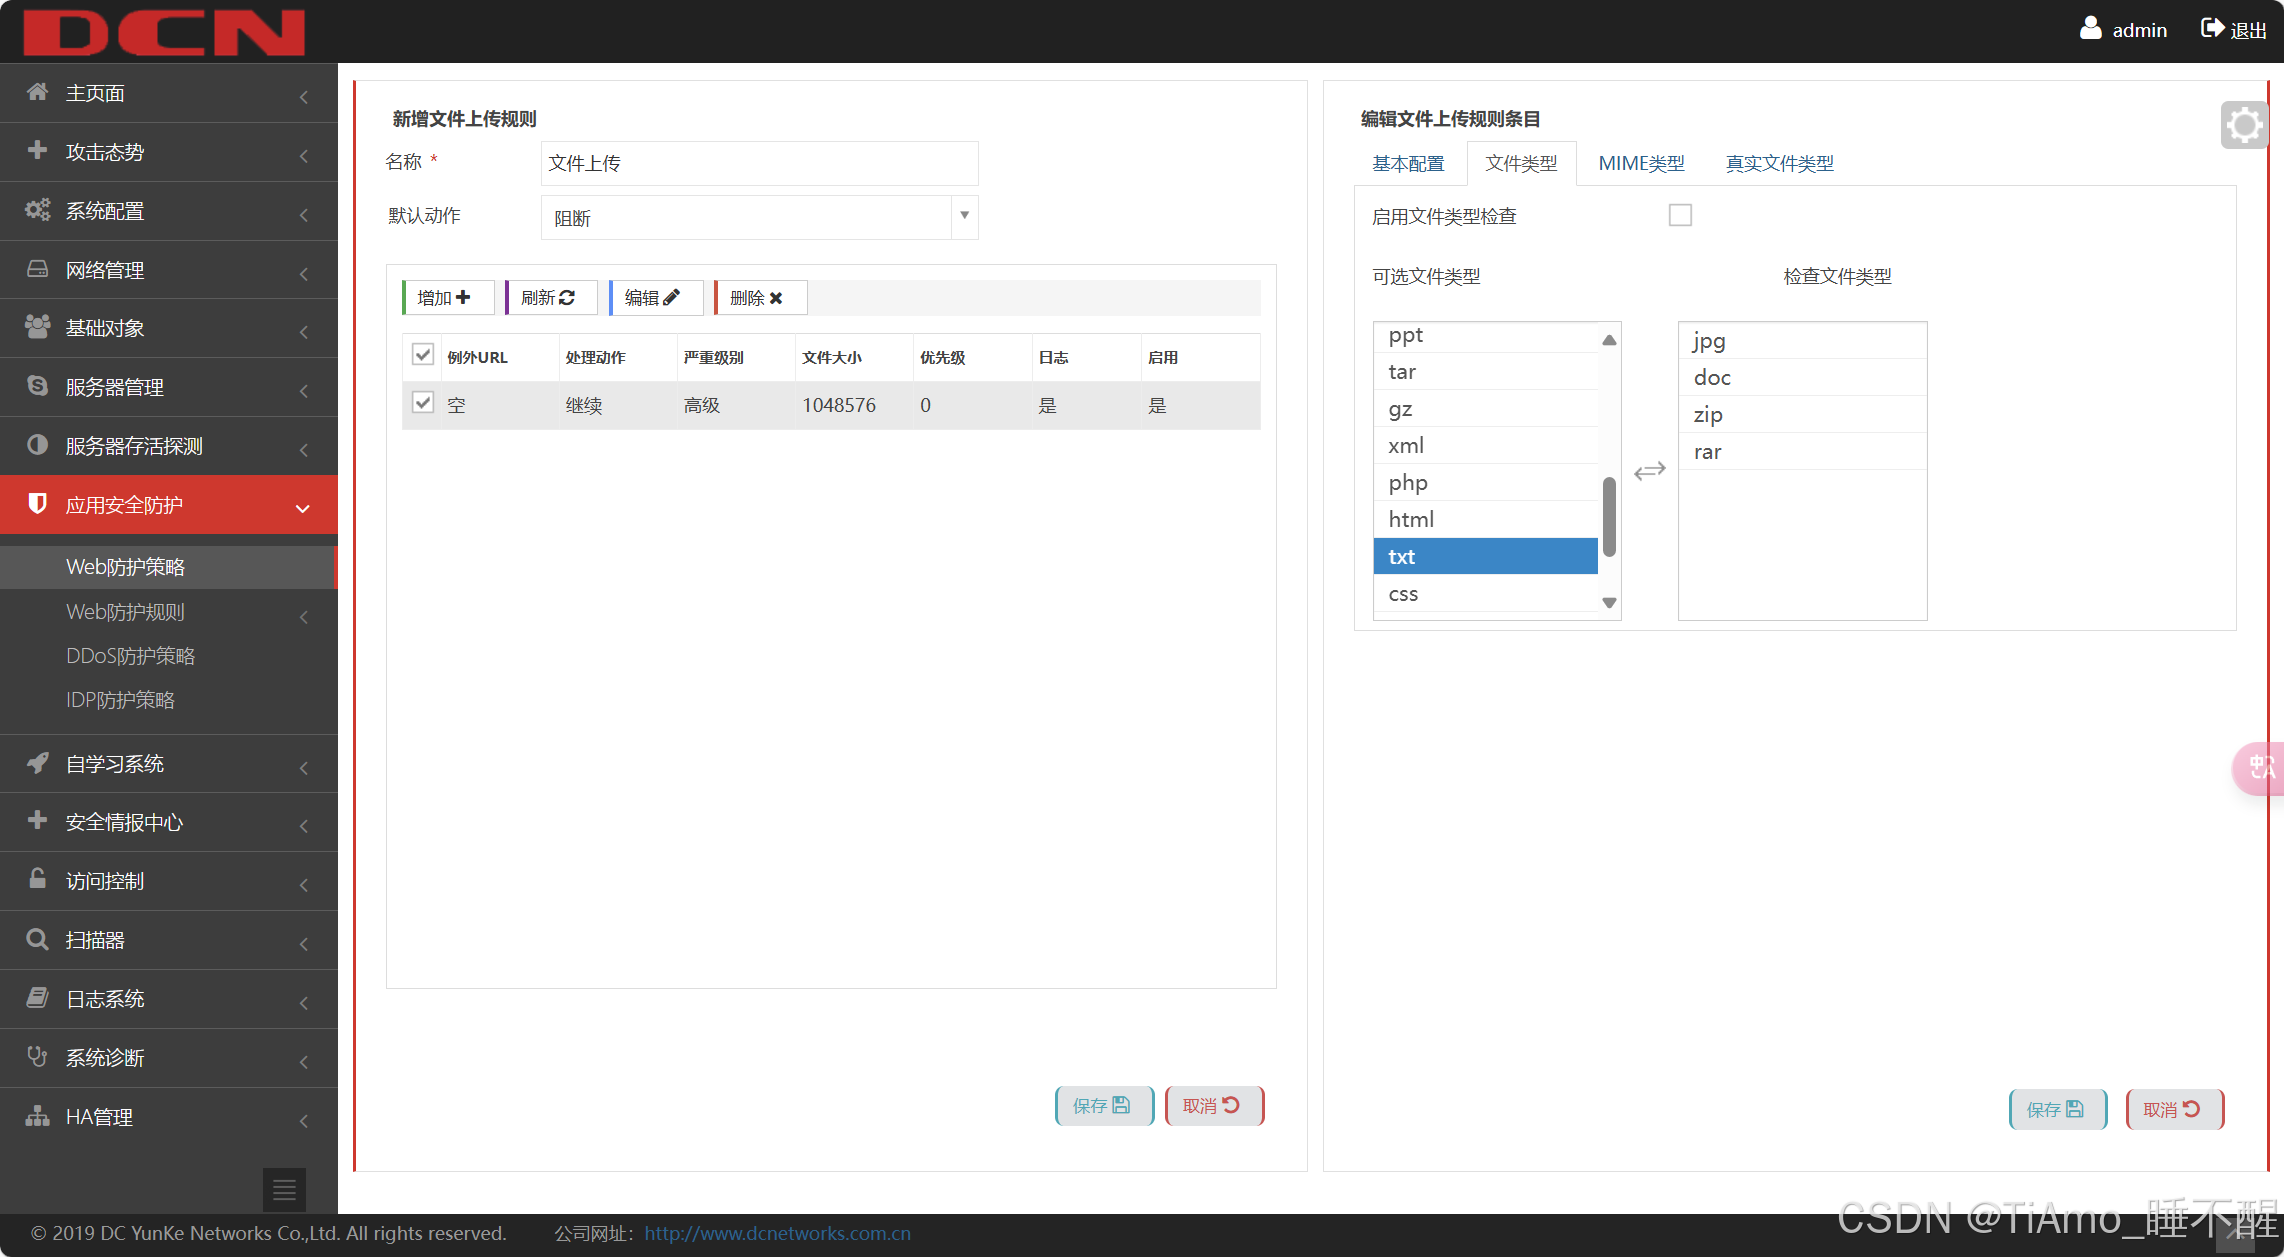Switch to the 文件类型 tab
The image size is (2284, 1257).
click(x=1521, y=164)
